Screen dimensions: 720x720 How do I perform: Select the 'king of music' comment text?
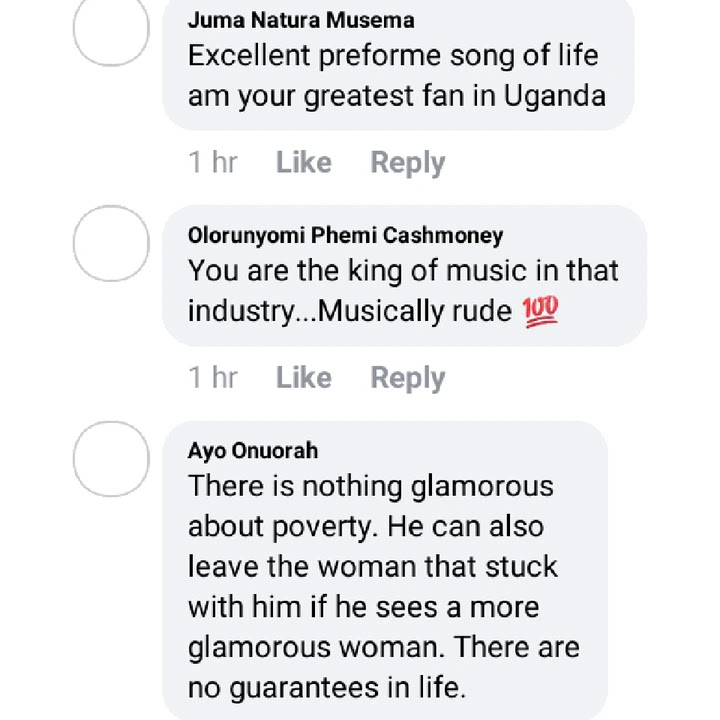pos(403,291)
